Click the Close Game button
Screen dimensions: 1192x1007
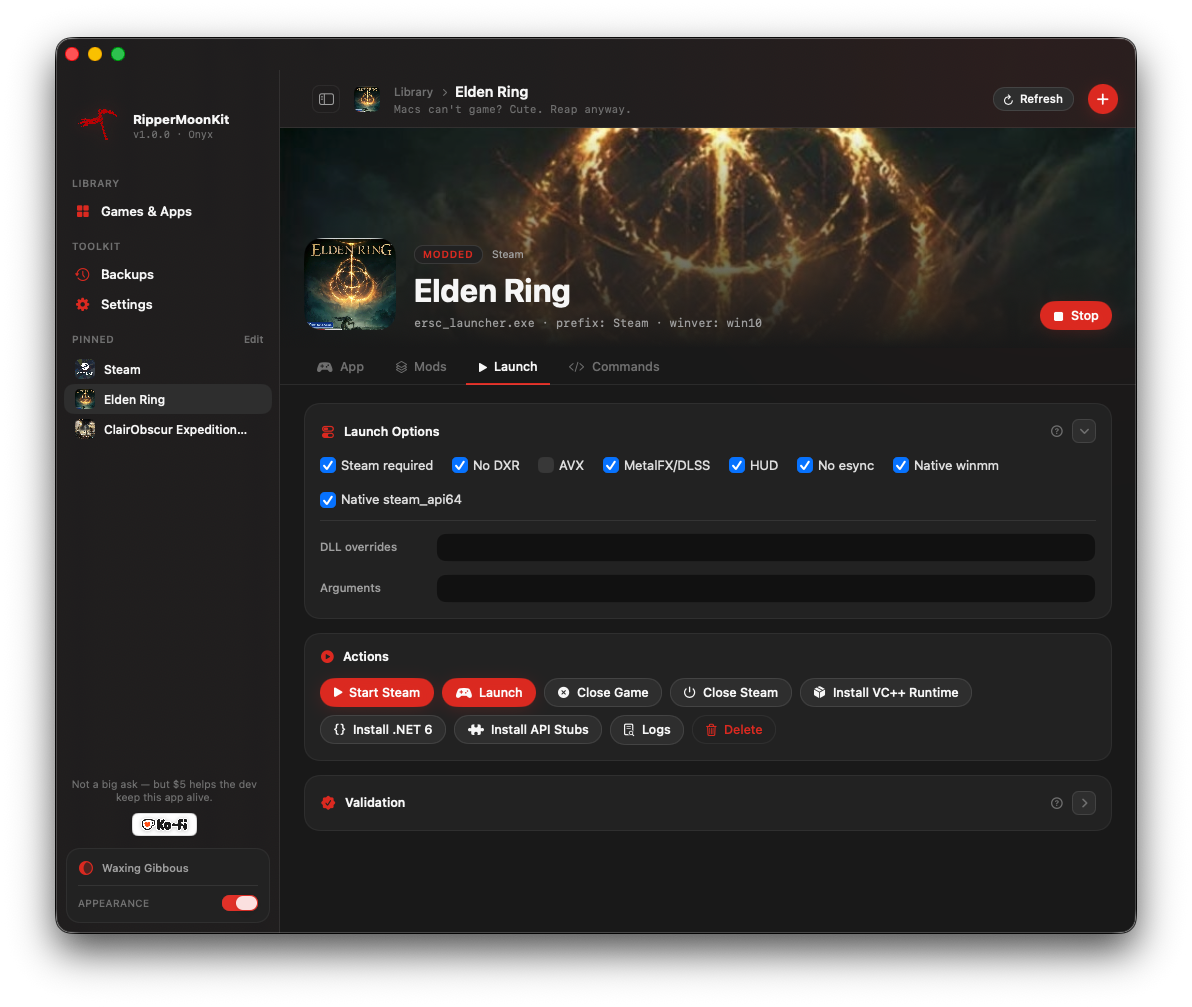(603, 693)
